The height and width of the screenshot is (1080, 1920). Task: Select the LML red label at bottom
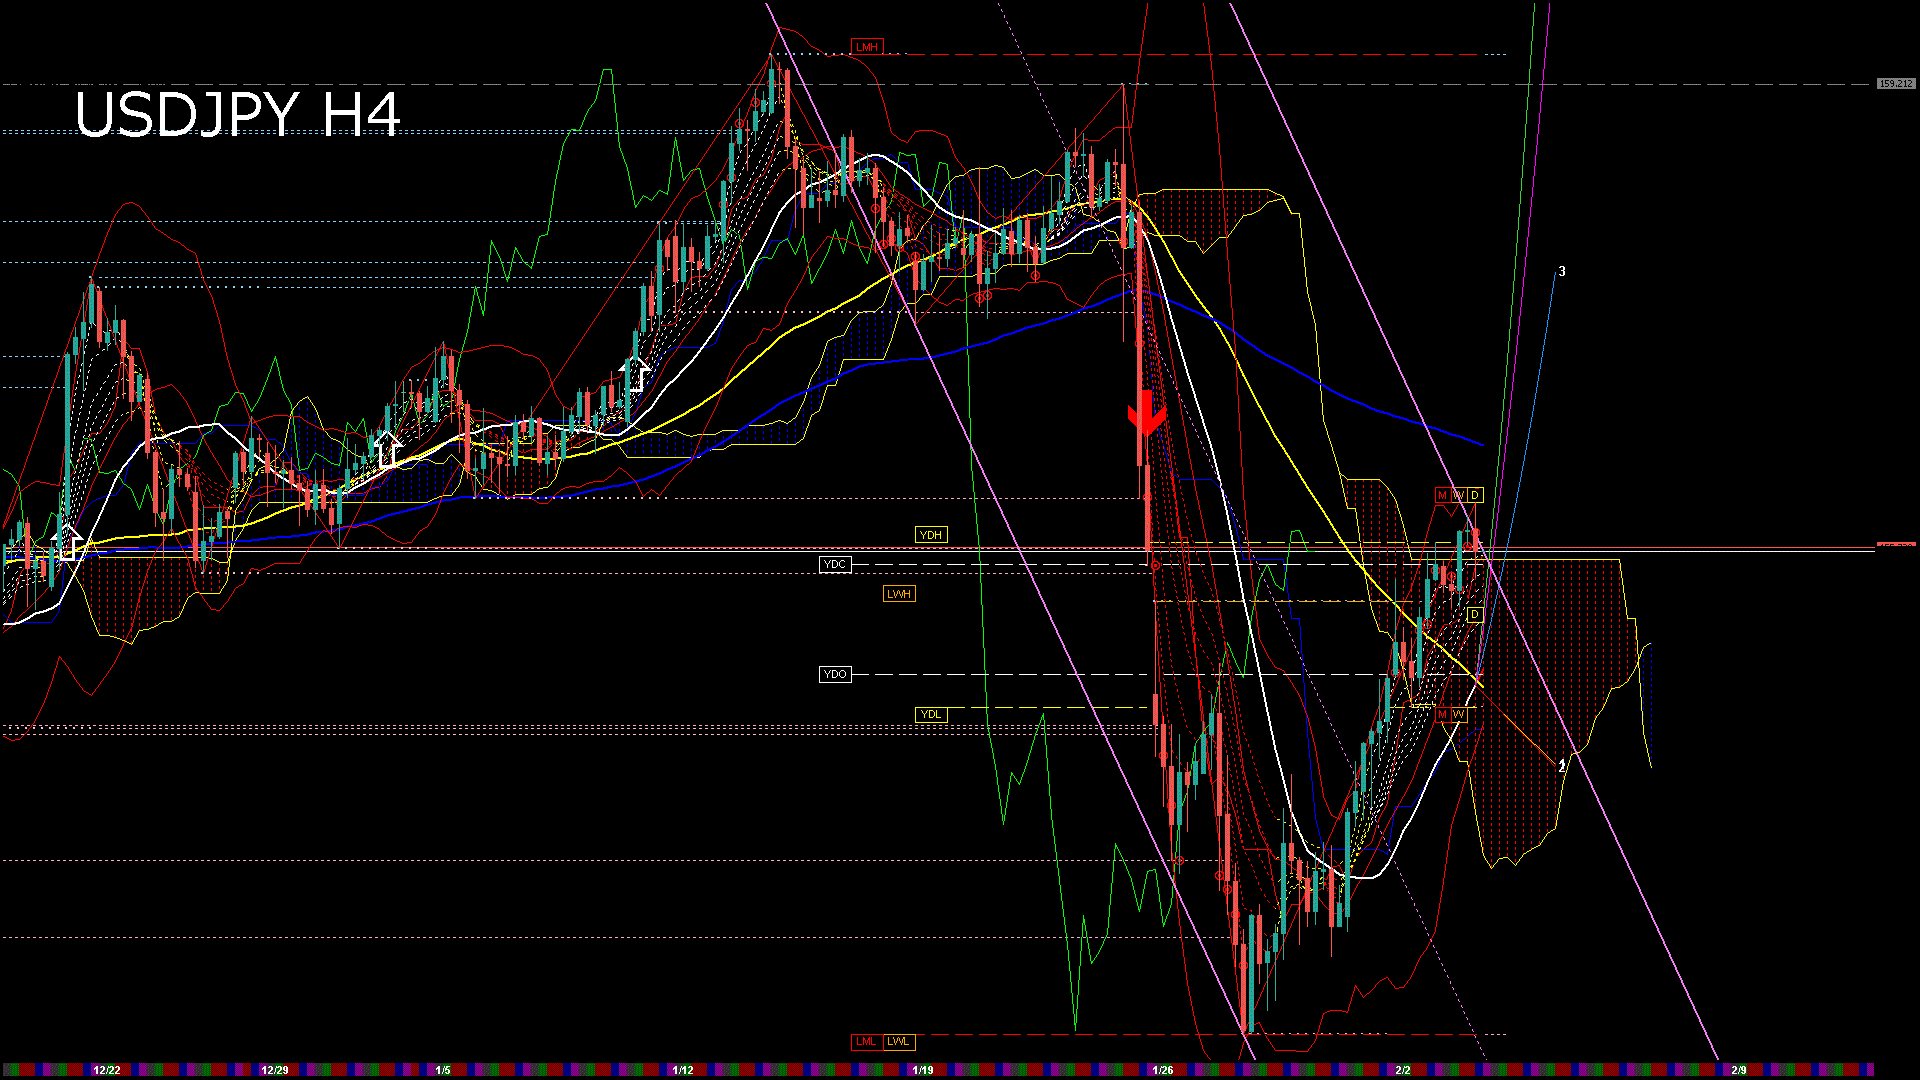[866, 1042]
